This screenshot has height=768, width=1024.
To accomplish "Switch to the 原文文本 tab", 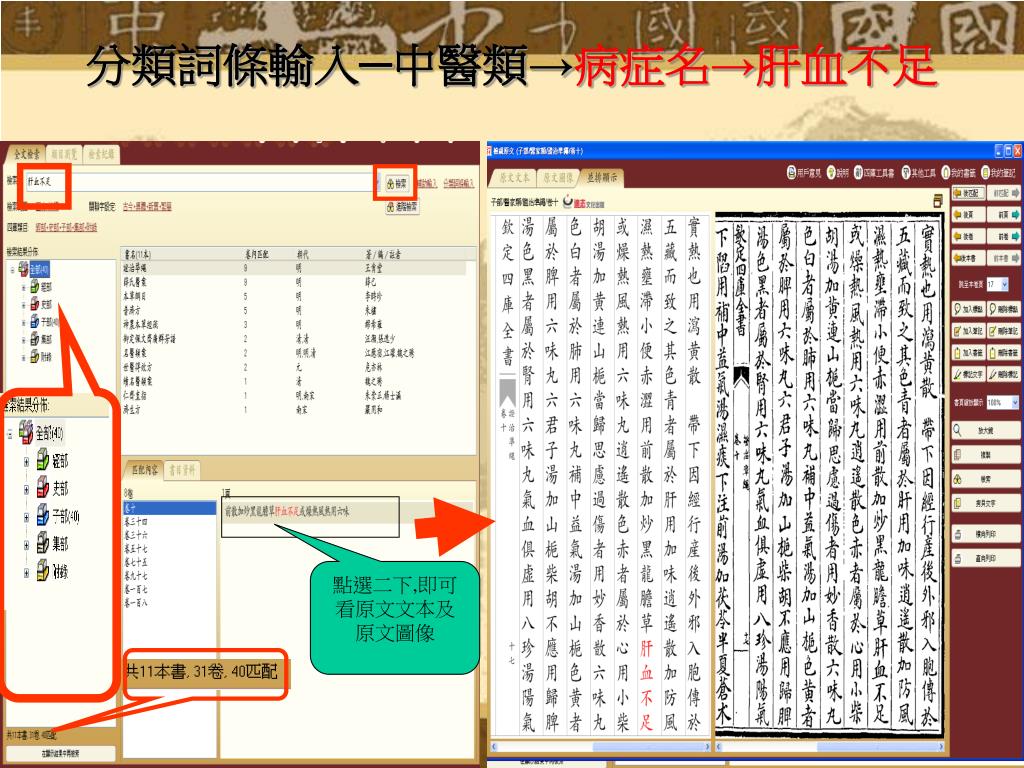I will pos(514,177).
